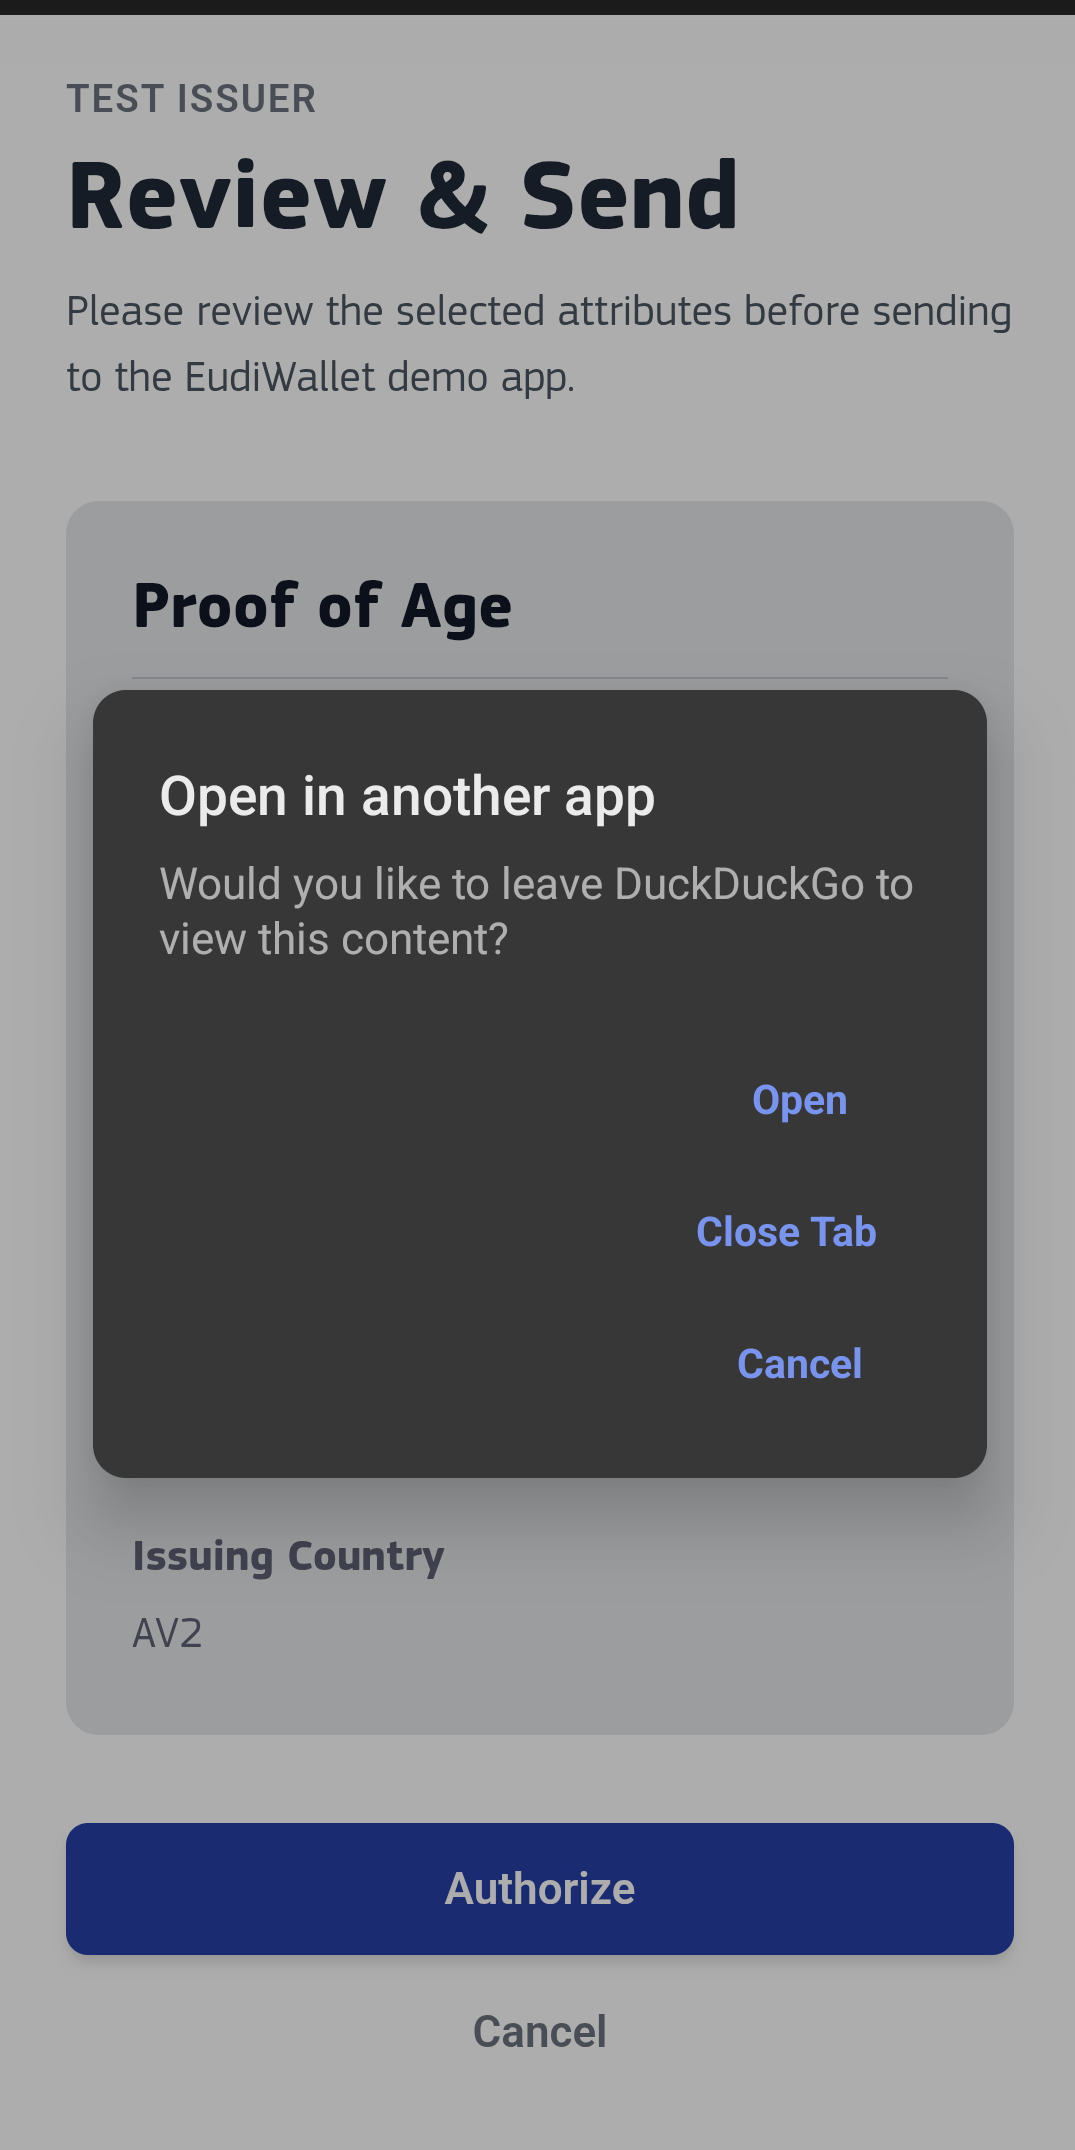Tap the "Issuing Country" field label
The image size is (1075, 2150).
click(288, 1556)
